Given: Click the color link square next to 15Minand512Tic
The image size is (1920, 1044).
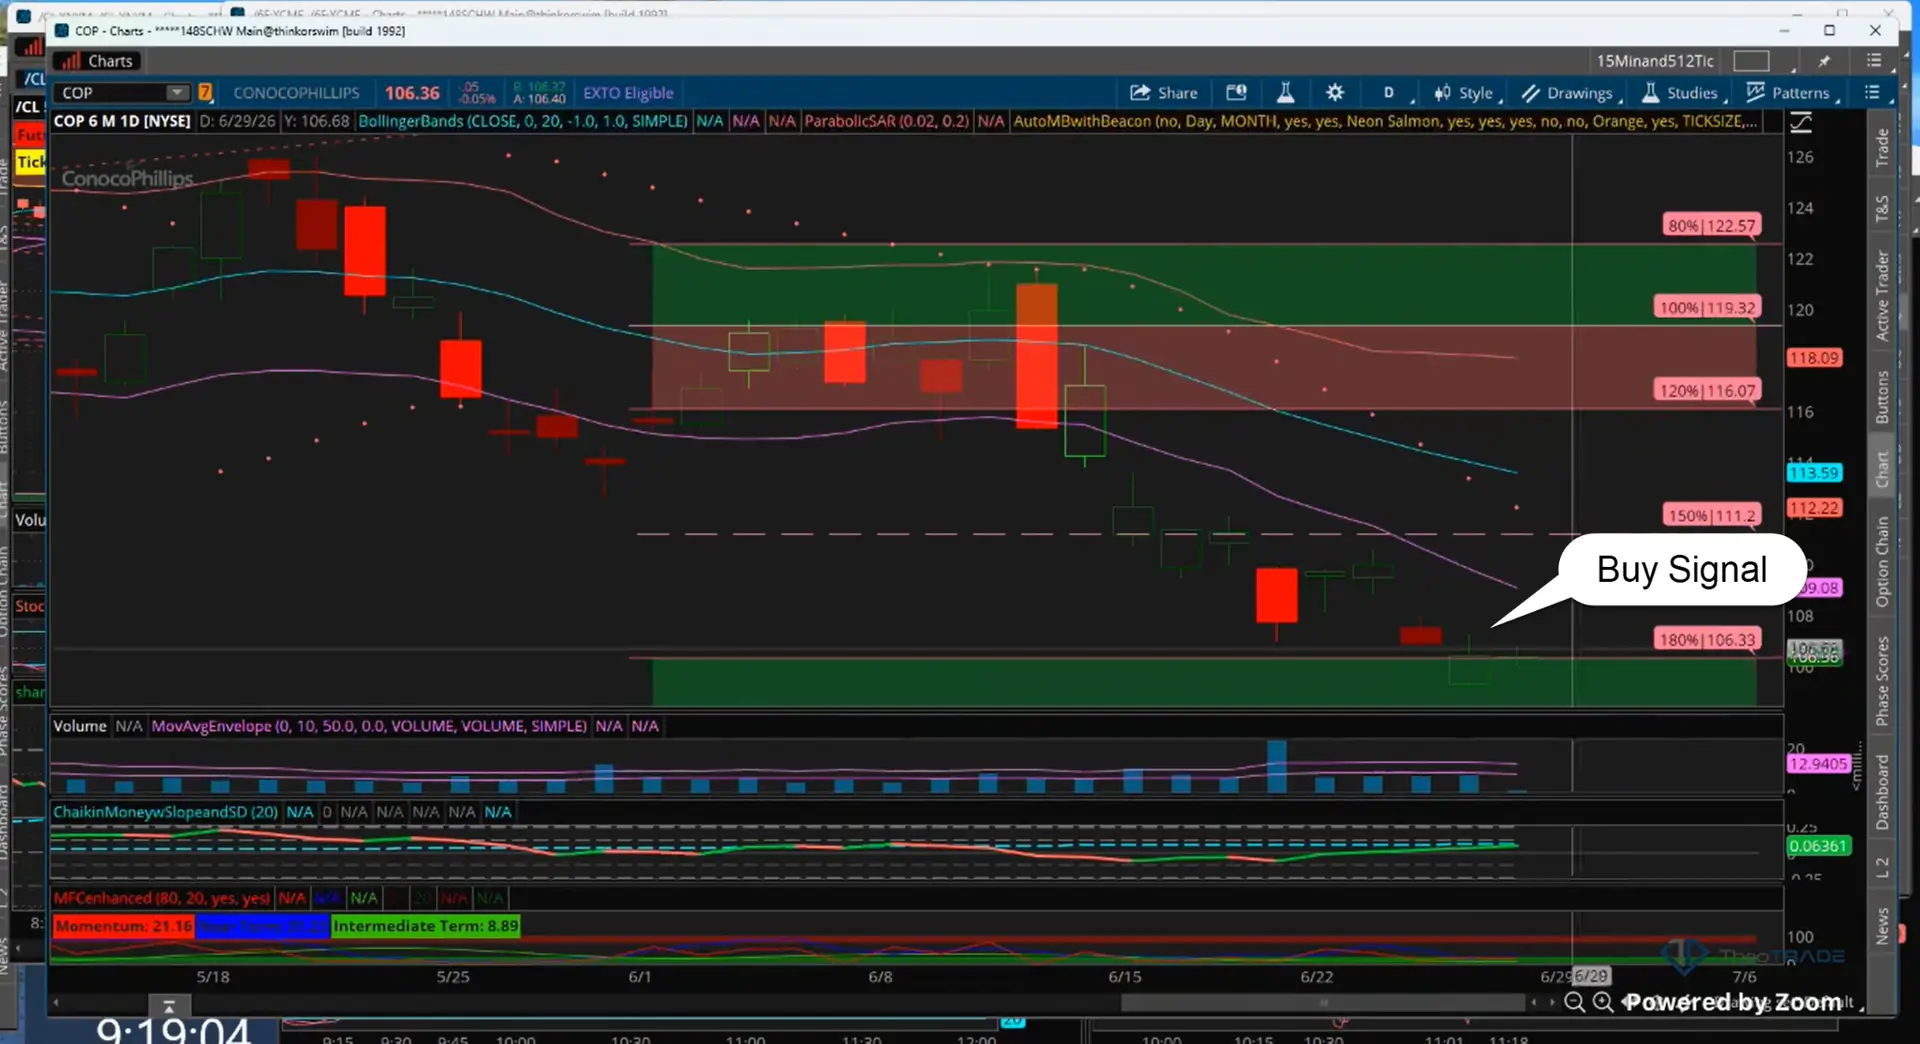Looking at the screenshot, I should click(1751, 61).
